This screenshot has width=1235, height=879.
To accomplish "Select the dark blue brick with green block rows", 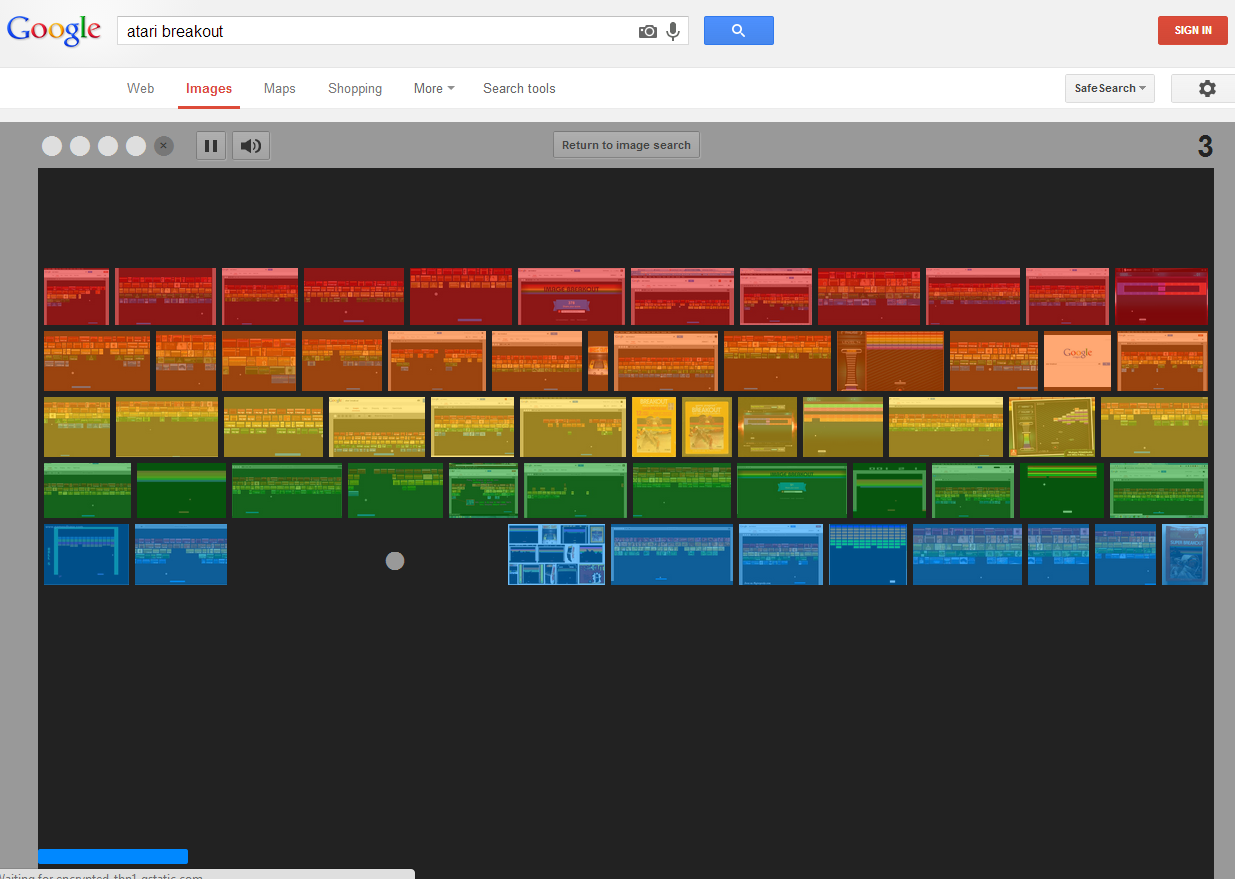I will tap(868, 554).
